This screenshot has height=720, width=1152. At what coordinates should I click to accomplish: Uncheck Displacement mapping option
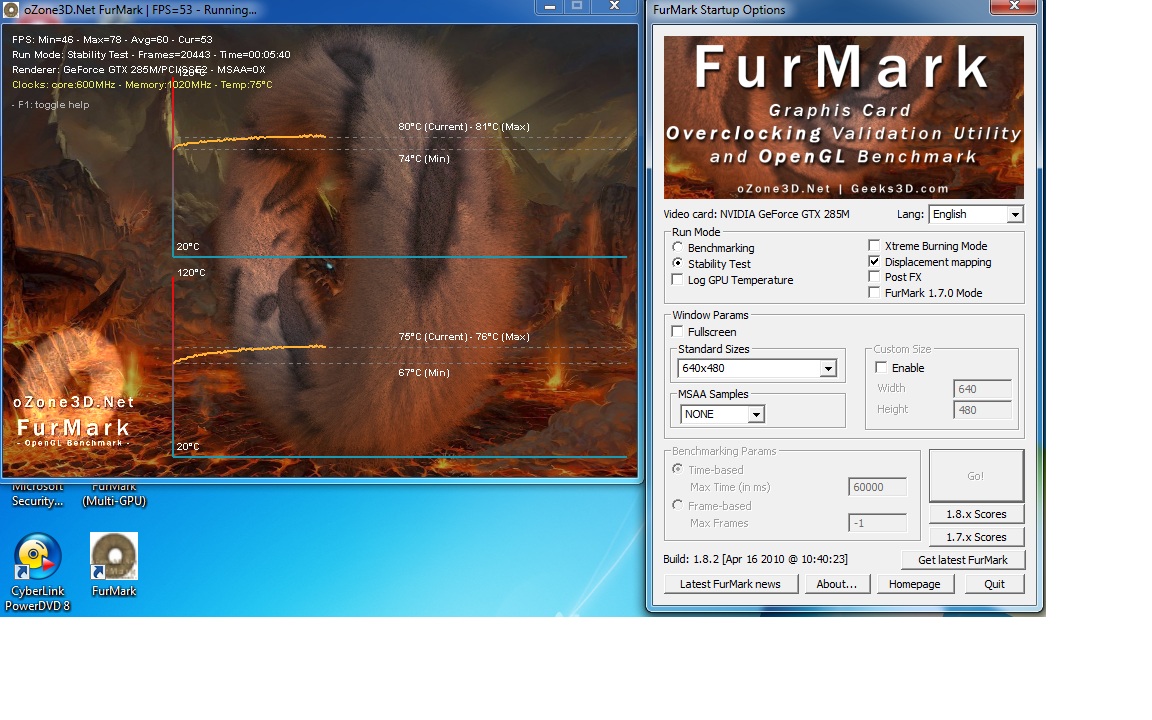coord(874,262)
